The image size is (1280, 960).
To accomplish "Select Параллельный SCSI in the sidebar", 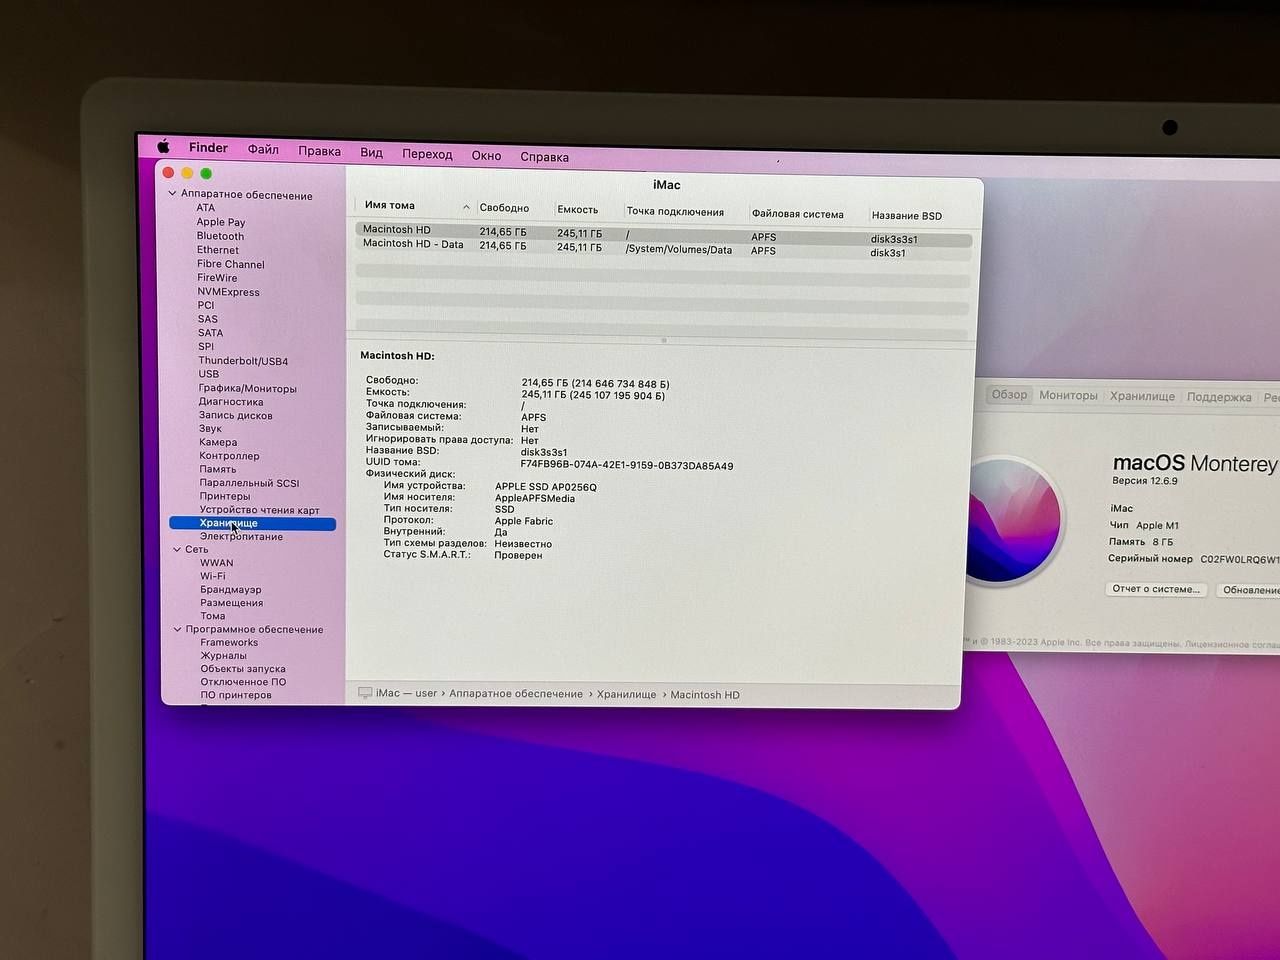I will tap(249, 483).
